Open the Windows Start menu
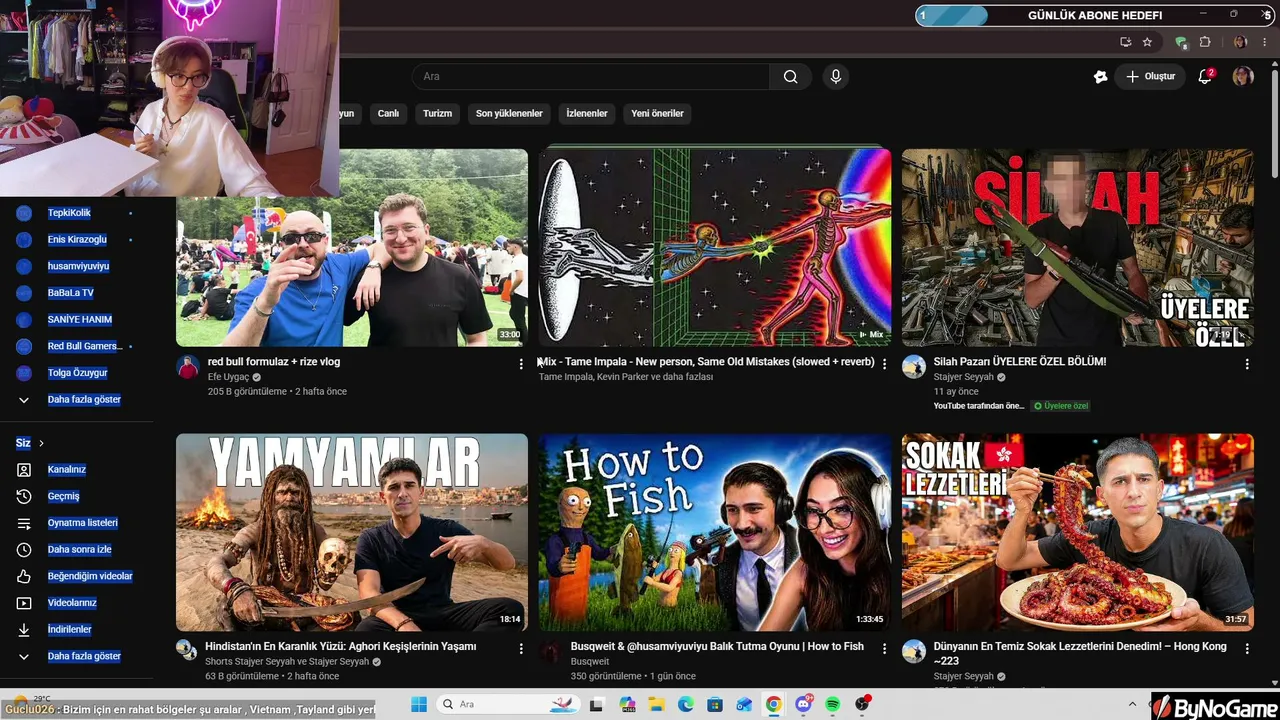The image size is (1280, 720). [x=419, y=704]
